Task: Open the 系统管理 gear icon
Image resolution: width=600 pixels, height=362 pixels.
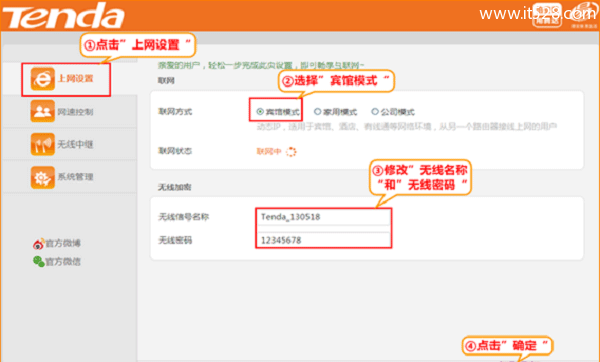Action: click(x=42, y=177)
